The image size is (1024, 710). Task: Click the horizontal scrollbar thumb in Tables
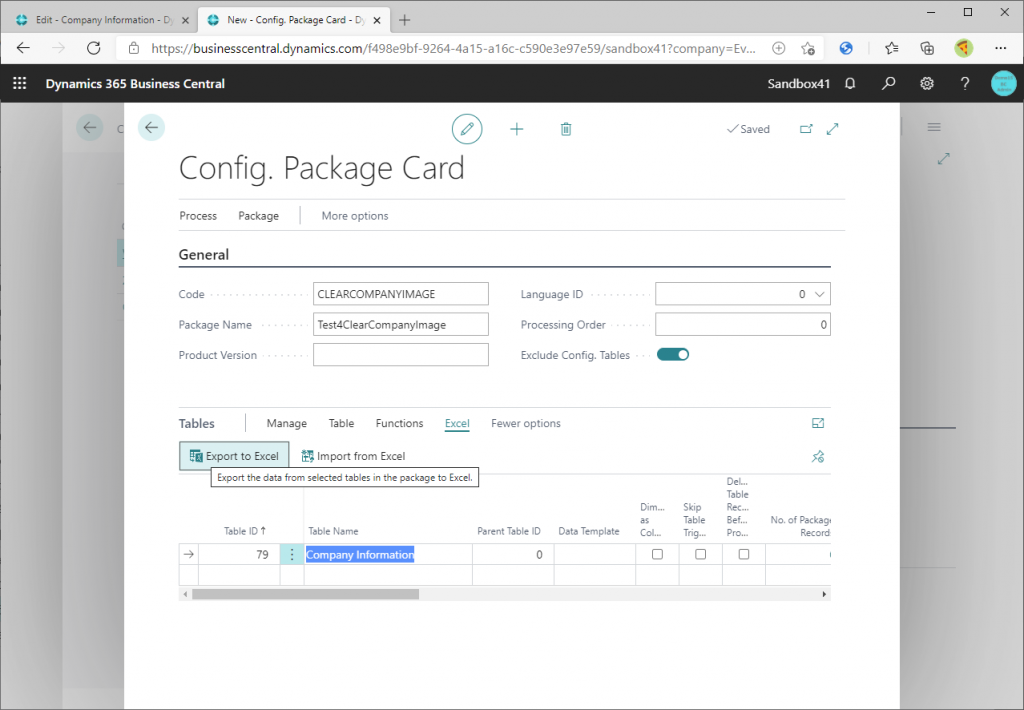point(306,594)
